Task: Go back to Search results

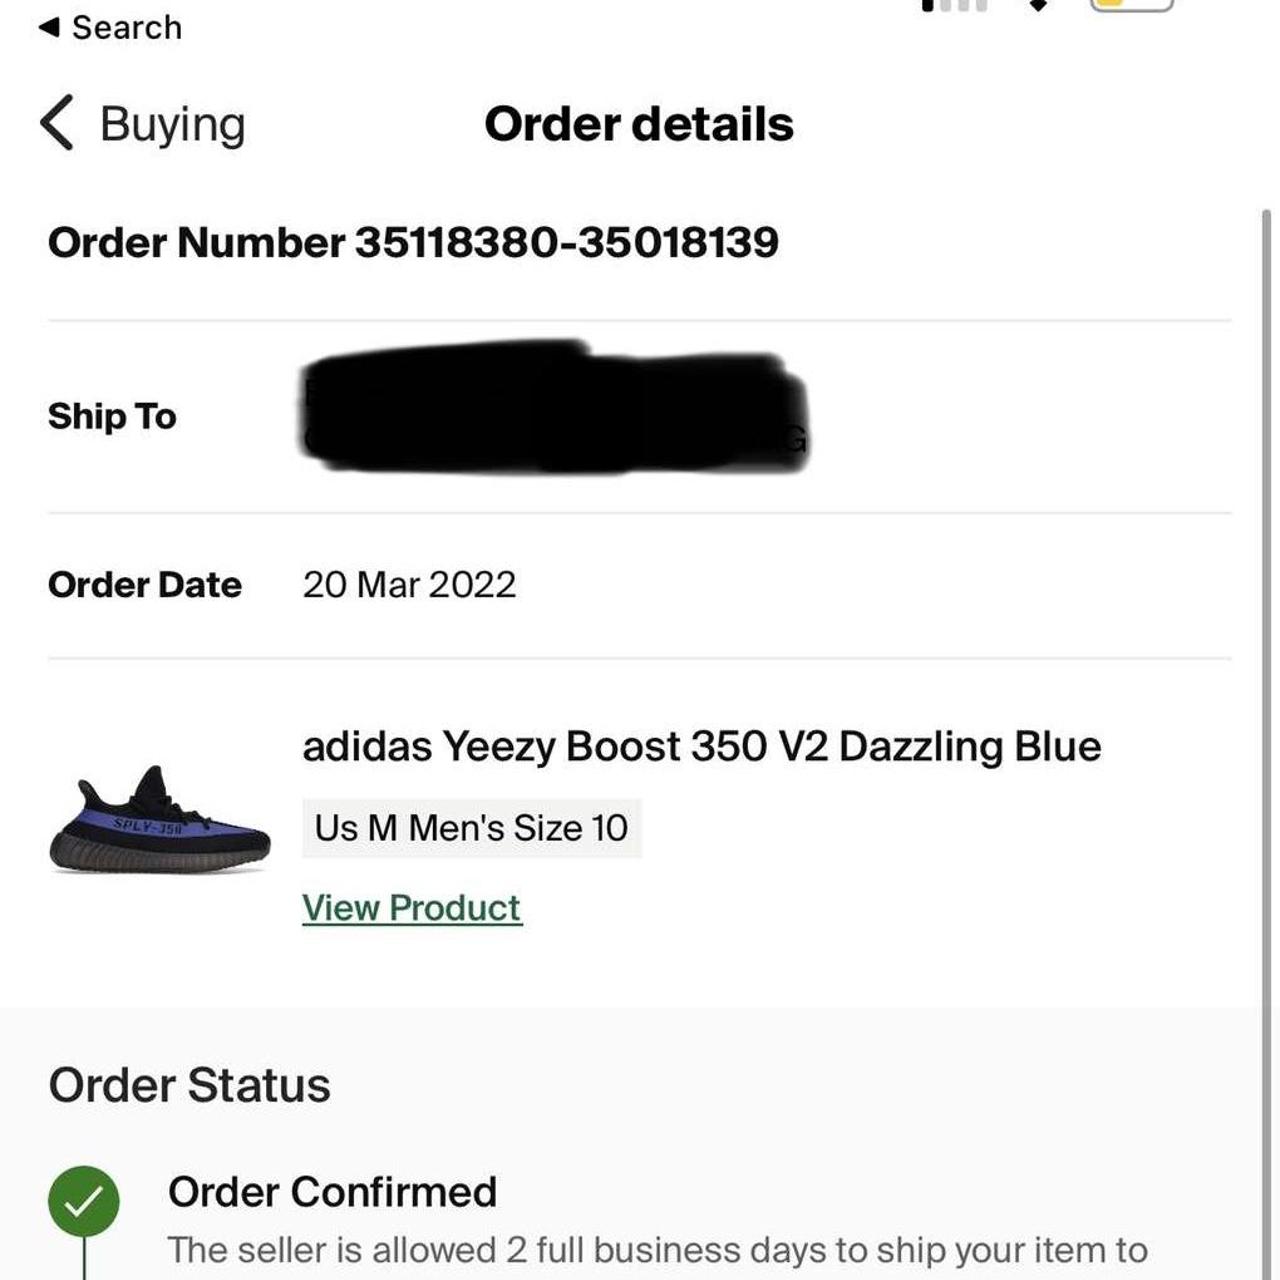Action: click(x=115, y=27)
